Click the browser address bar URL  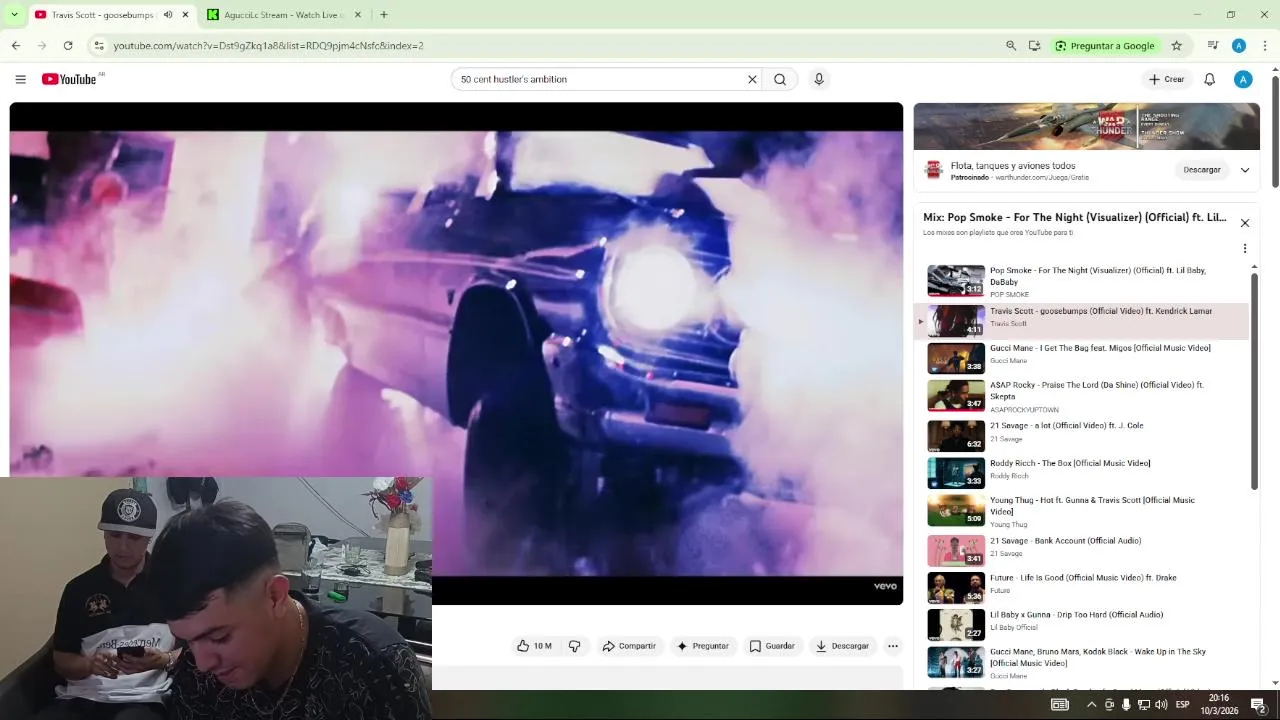tap(268, 46)
